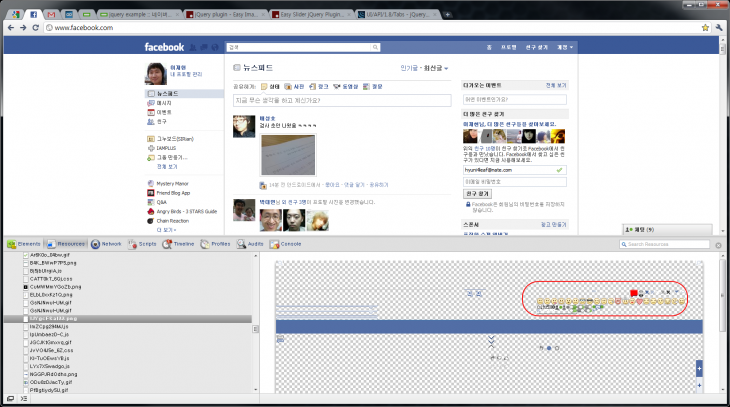Open the news feed sort dropdown arrow
Screen dimensions: 730x407
coord(446,69)
